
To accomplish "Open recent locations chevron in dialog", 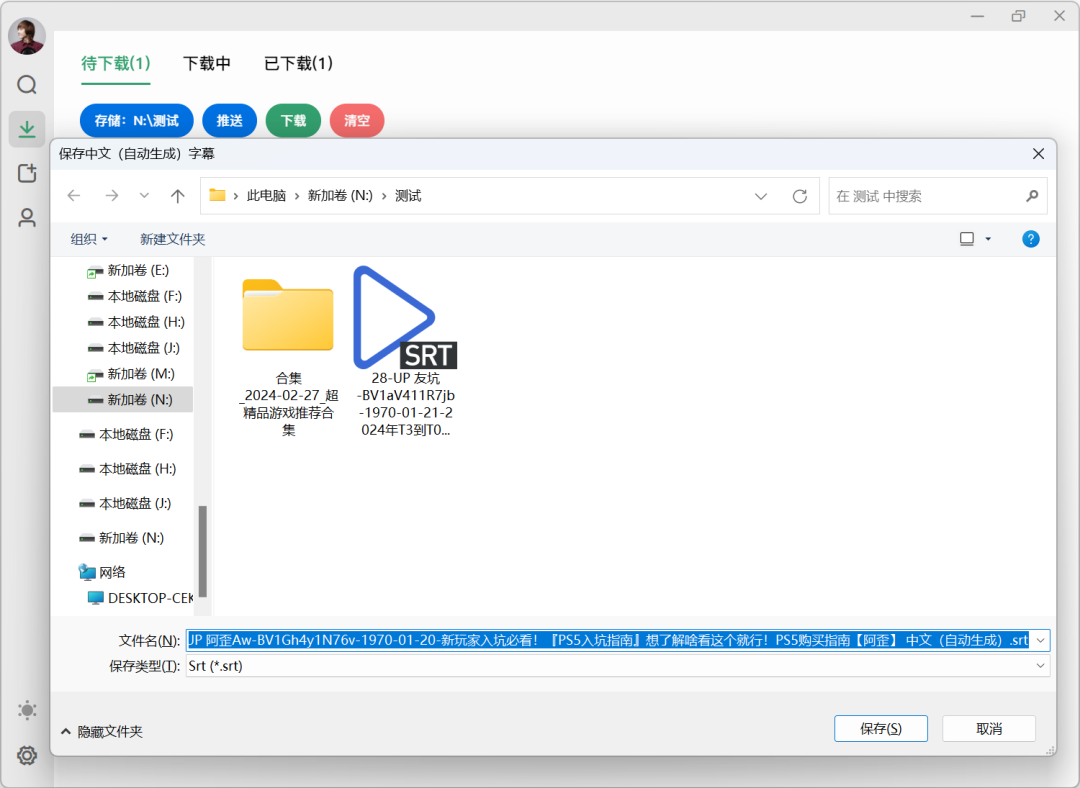I will pyautogui.click(x=144, y=196).
